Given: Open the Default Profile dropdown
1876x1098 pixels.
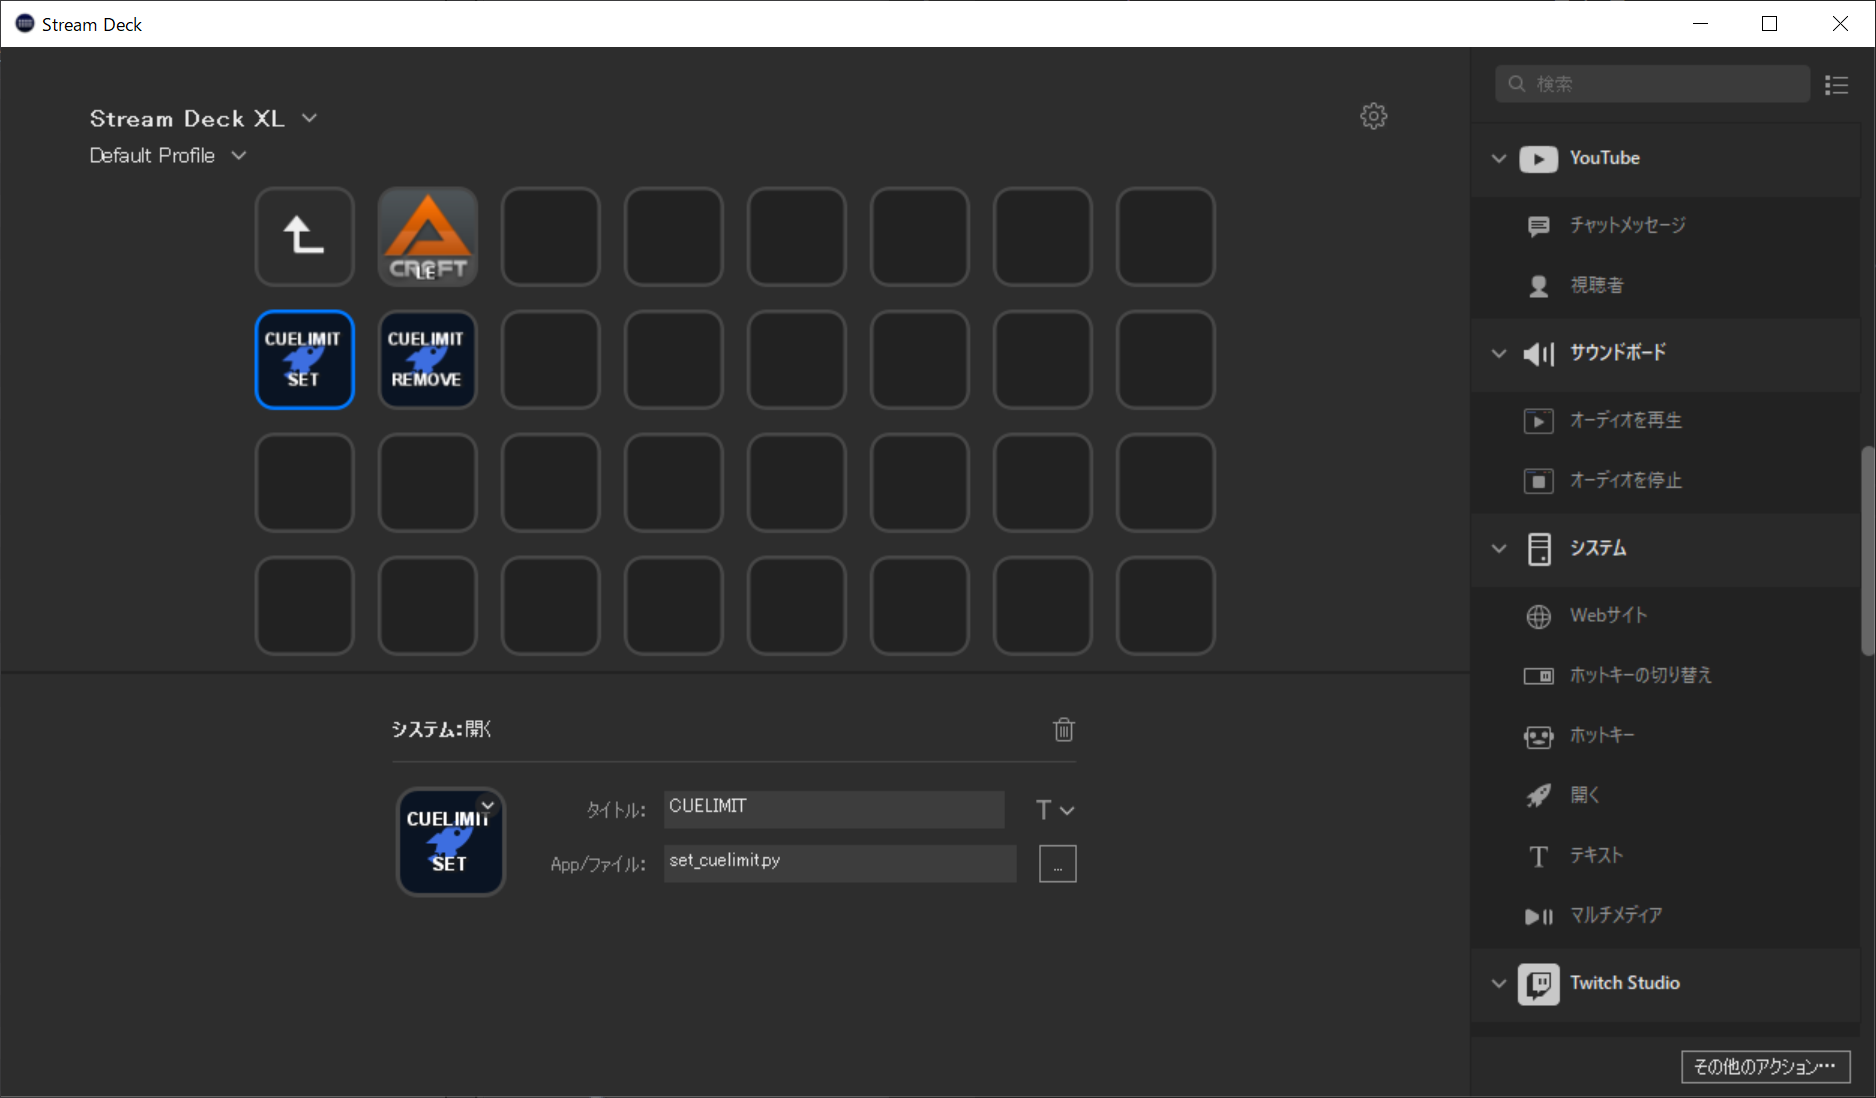Looking at the screenshot, I should (238, 155).
